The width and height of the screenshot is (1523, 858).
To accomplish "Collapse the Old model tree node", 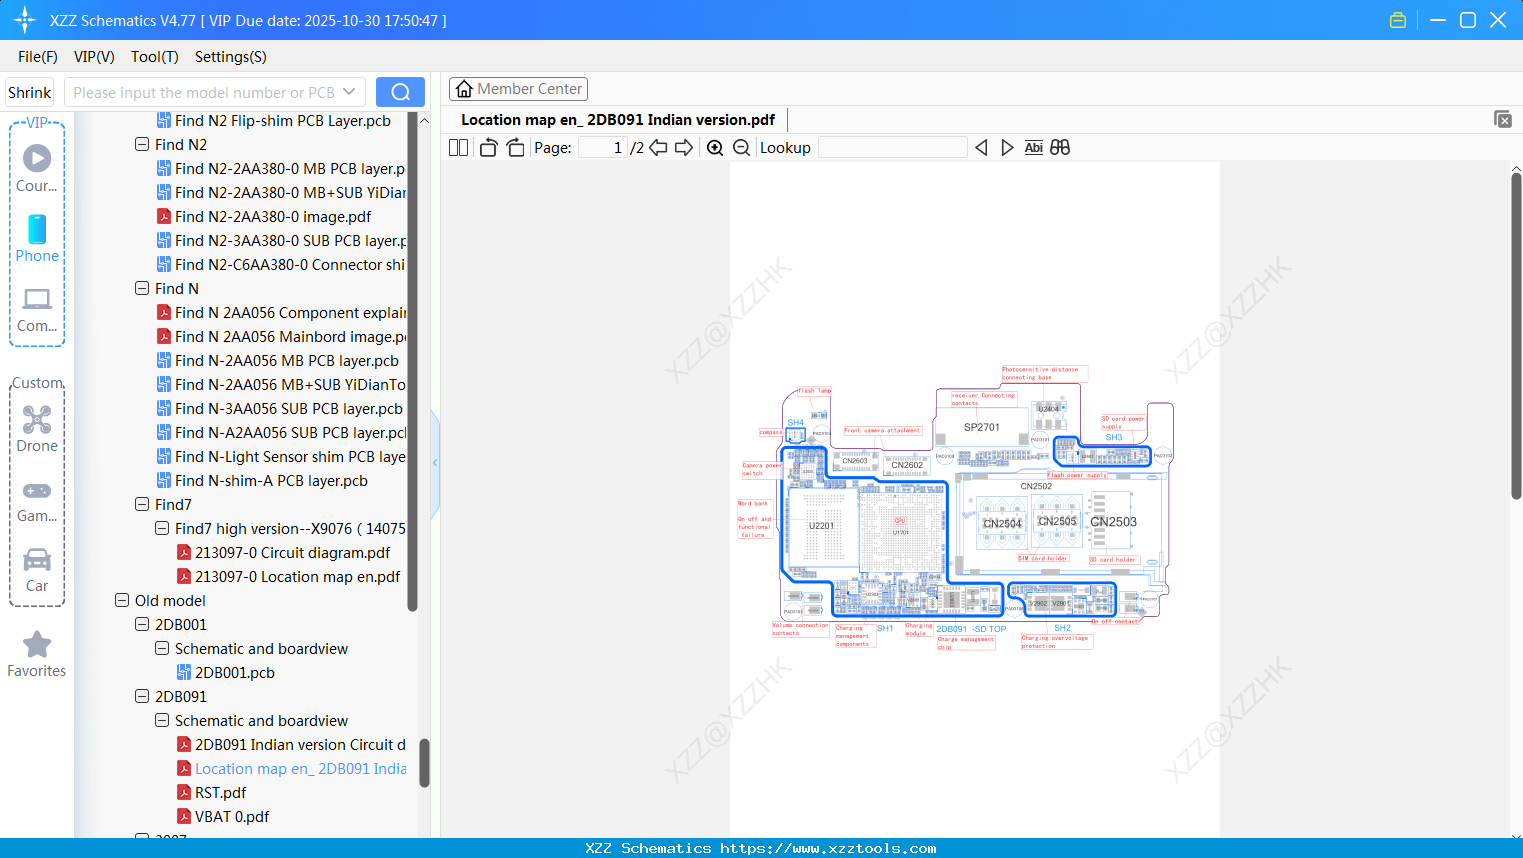I will [x=122, y=600].
